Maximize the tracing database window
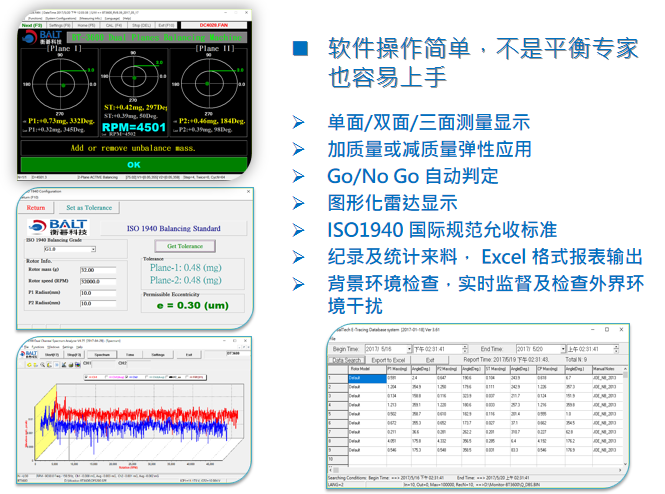Viewport: 665px width, 494px height. (607, 329)
